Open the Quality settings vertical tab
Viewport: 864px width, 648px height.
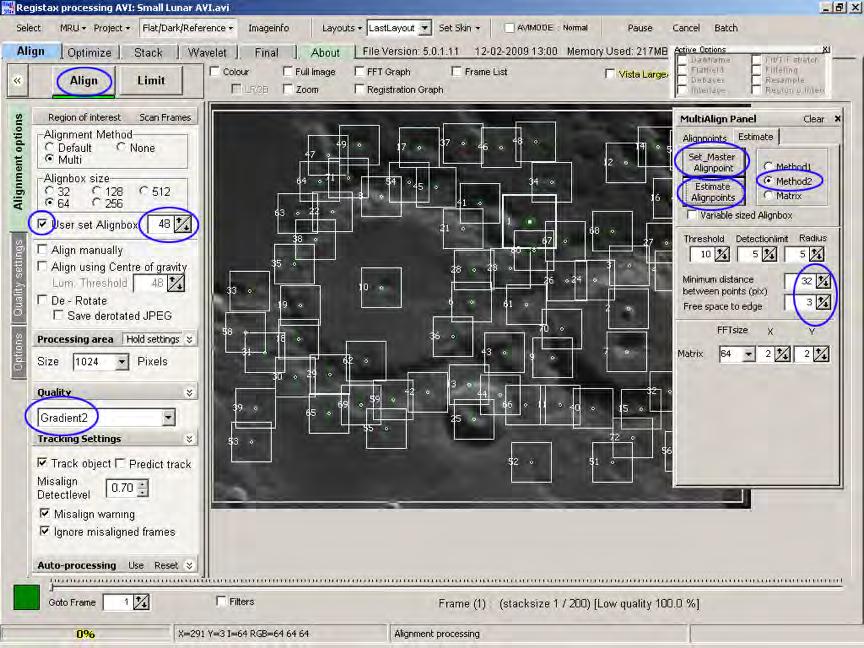(18, 277)
